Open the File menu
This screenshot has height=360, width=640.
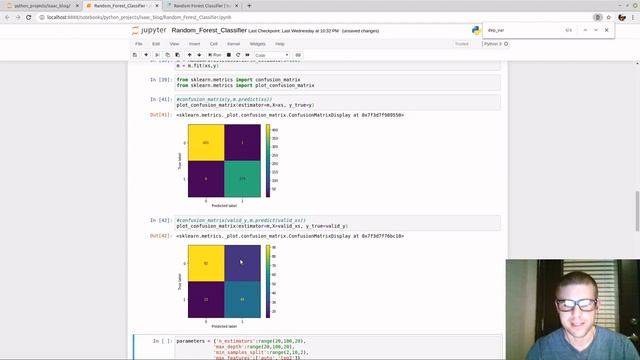pos(139,44)
